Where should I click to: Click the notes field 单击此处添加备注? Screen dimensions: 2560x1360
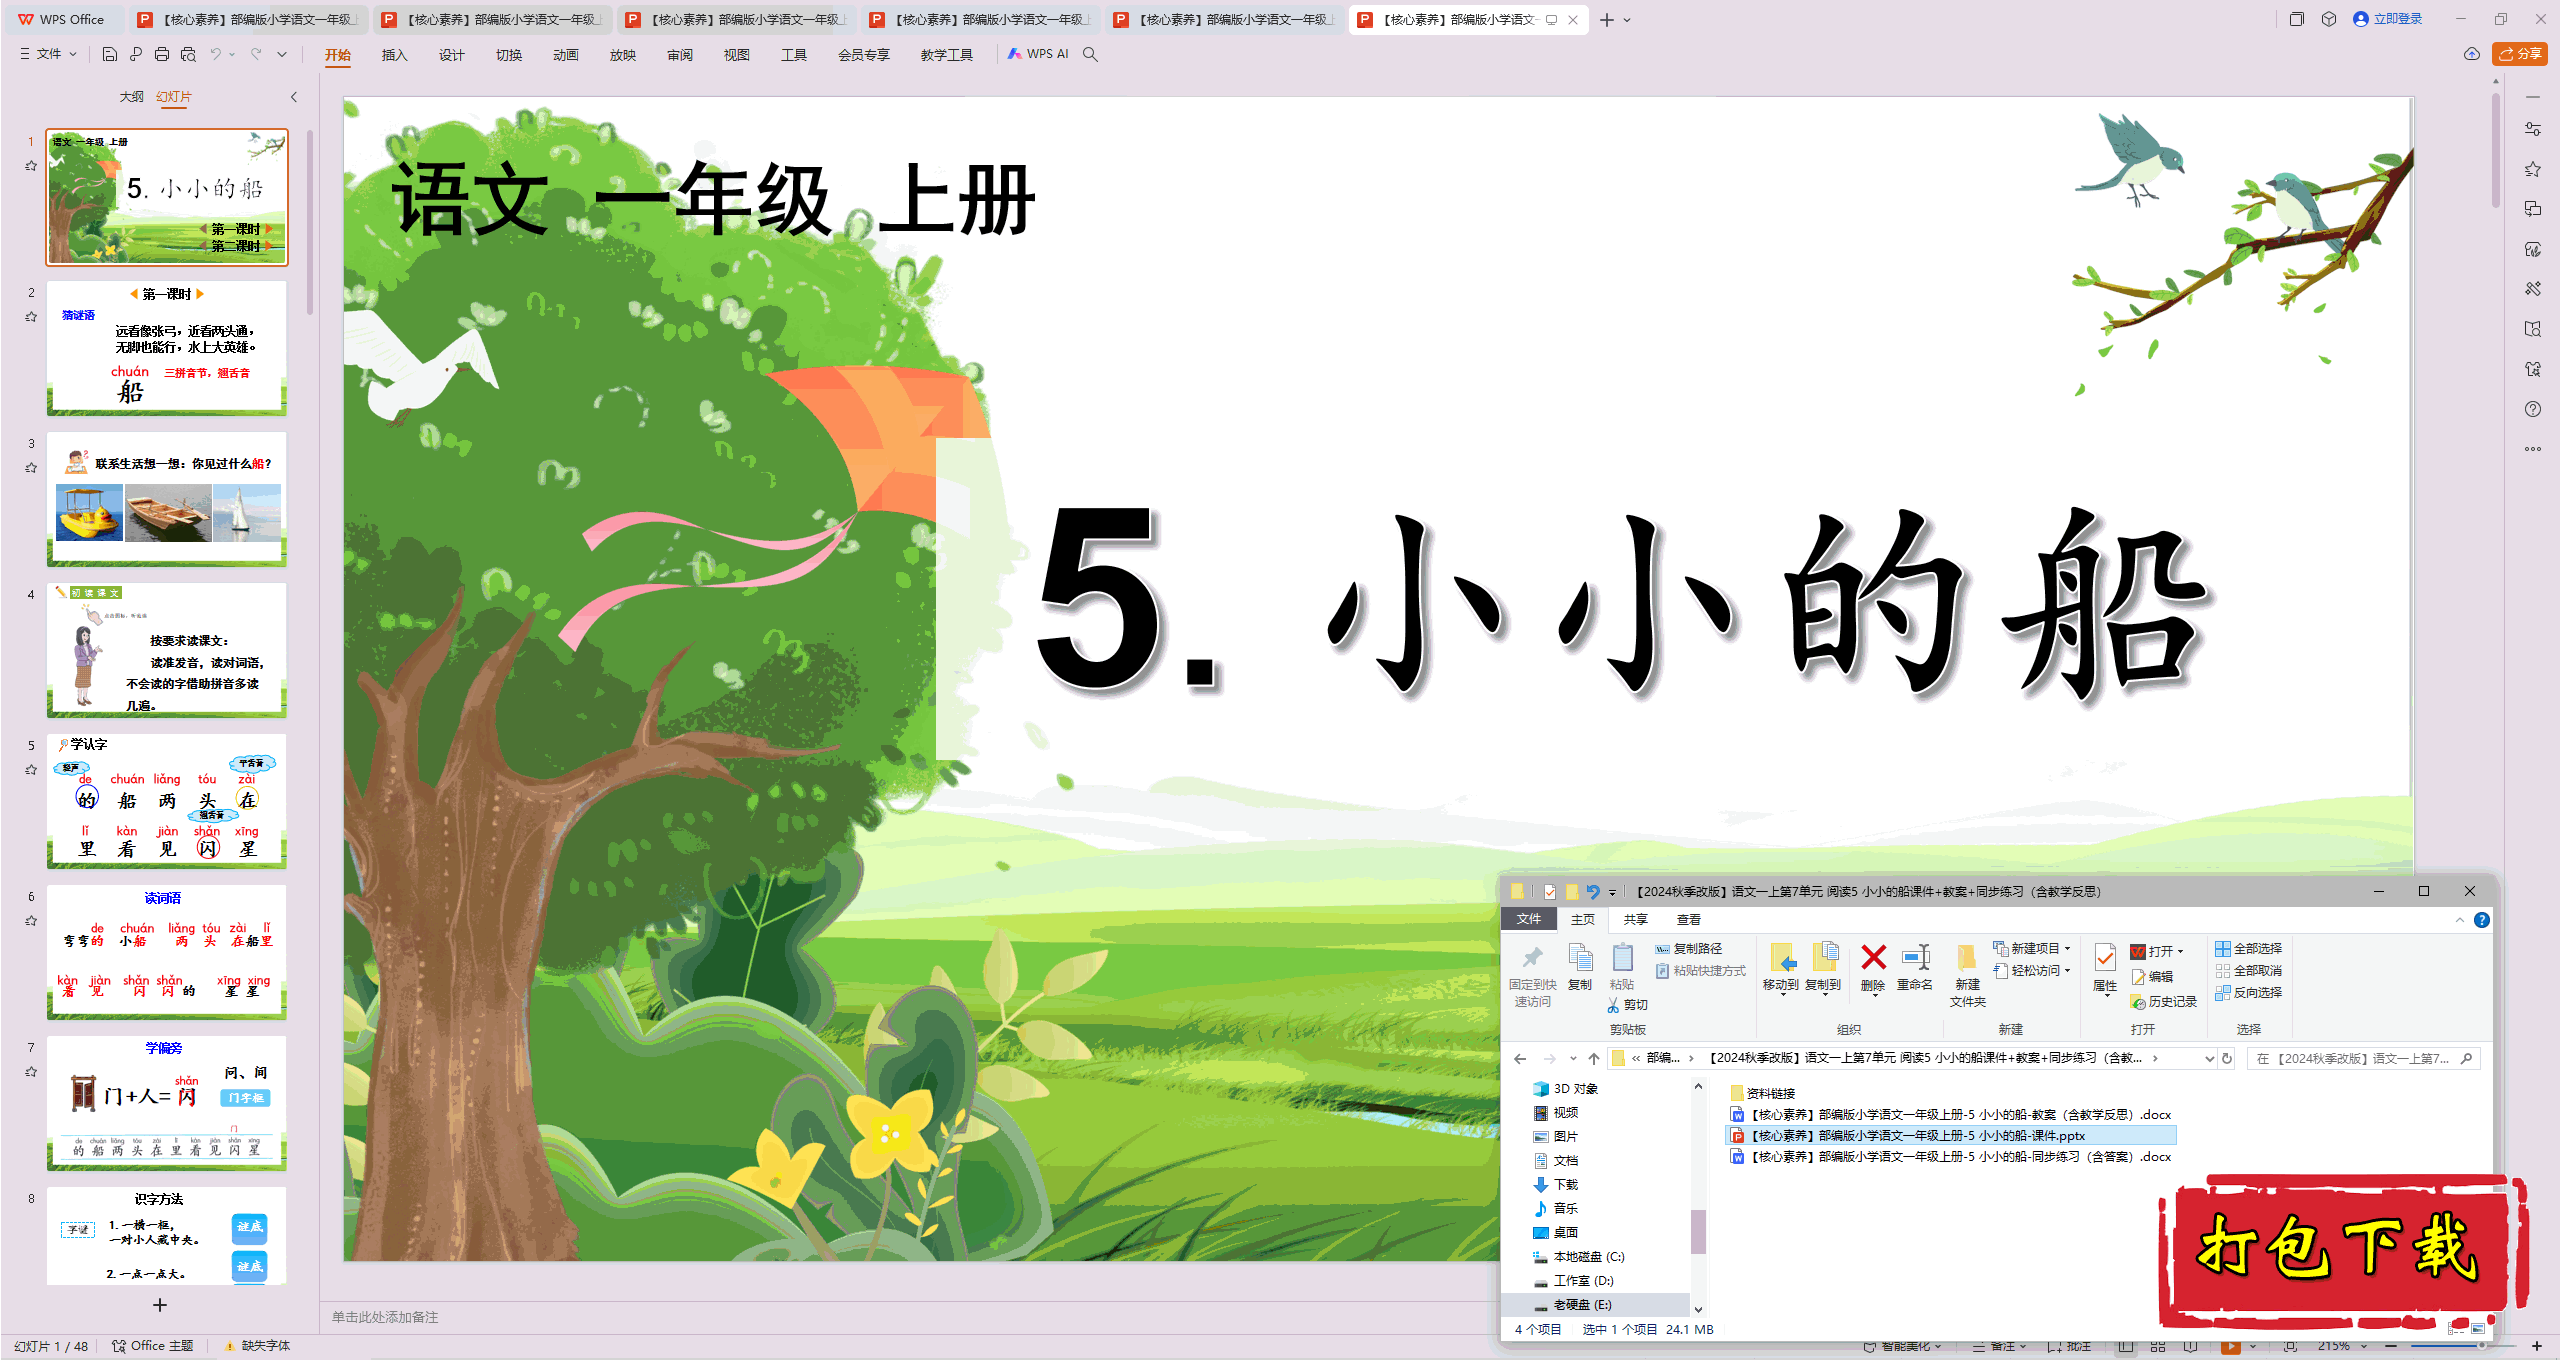pos(385,1317)
